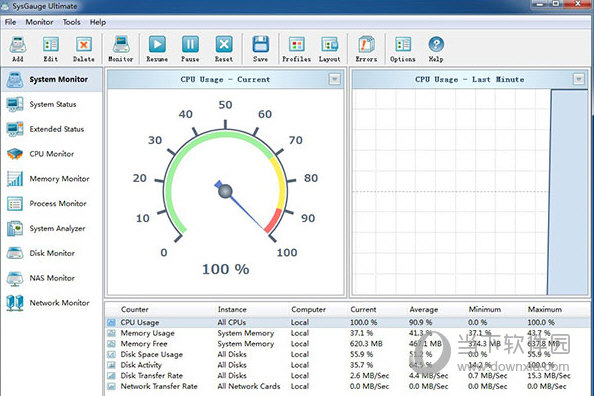Click the Help toolbar icon
594x396 pixels.
(x=436, y=49)
